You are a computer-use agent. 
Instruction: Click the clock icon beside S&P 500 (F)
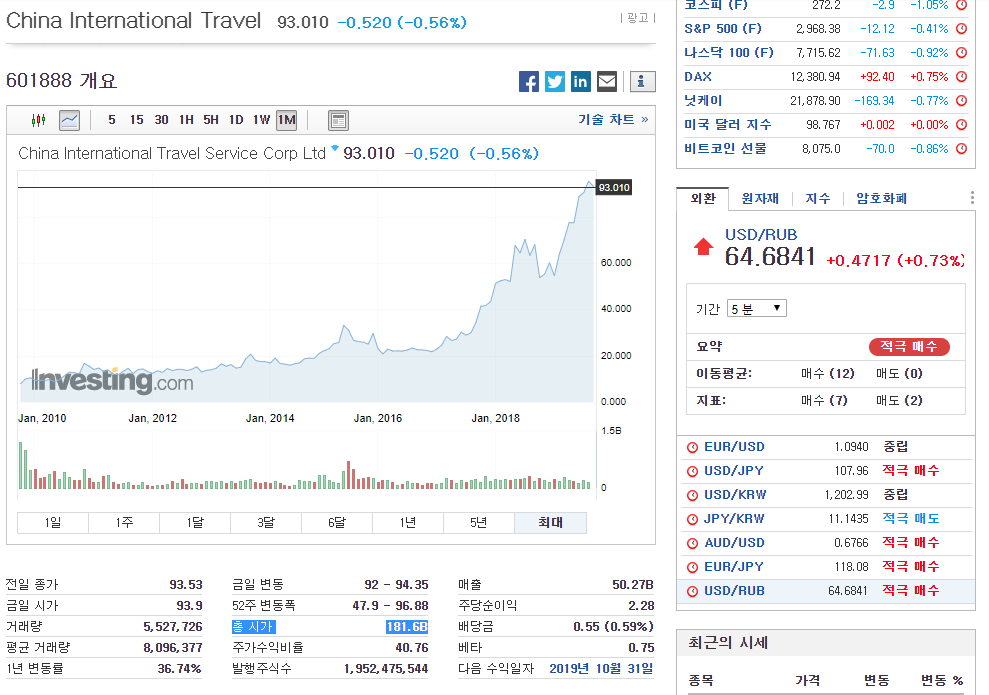pos(962,29)
